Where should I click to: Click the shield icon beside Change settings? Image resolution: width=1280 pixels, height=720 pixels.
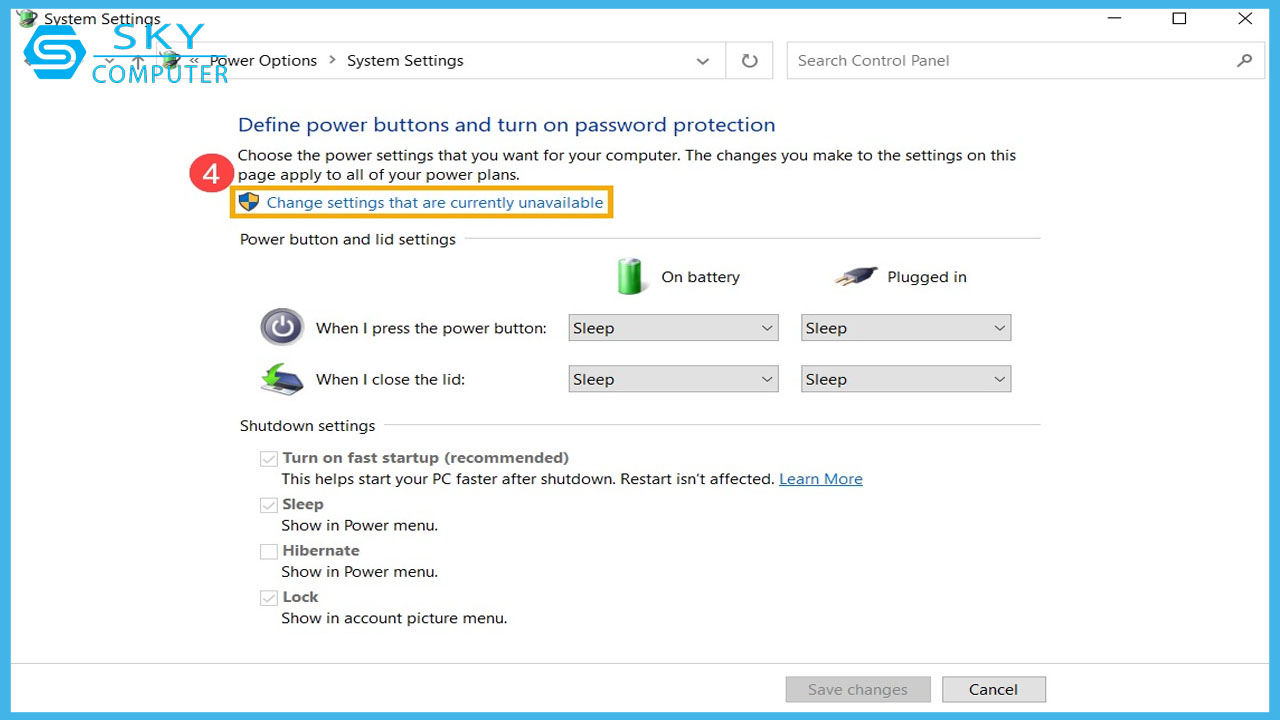pos(249,203)
